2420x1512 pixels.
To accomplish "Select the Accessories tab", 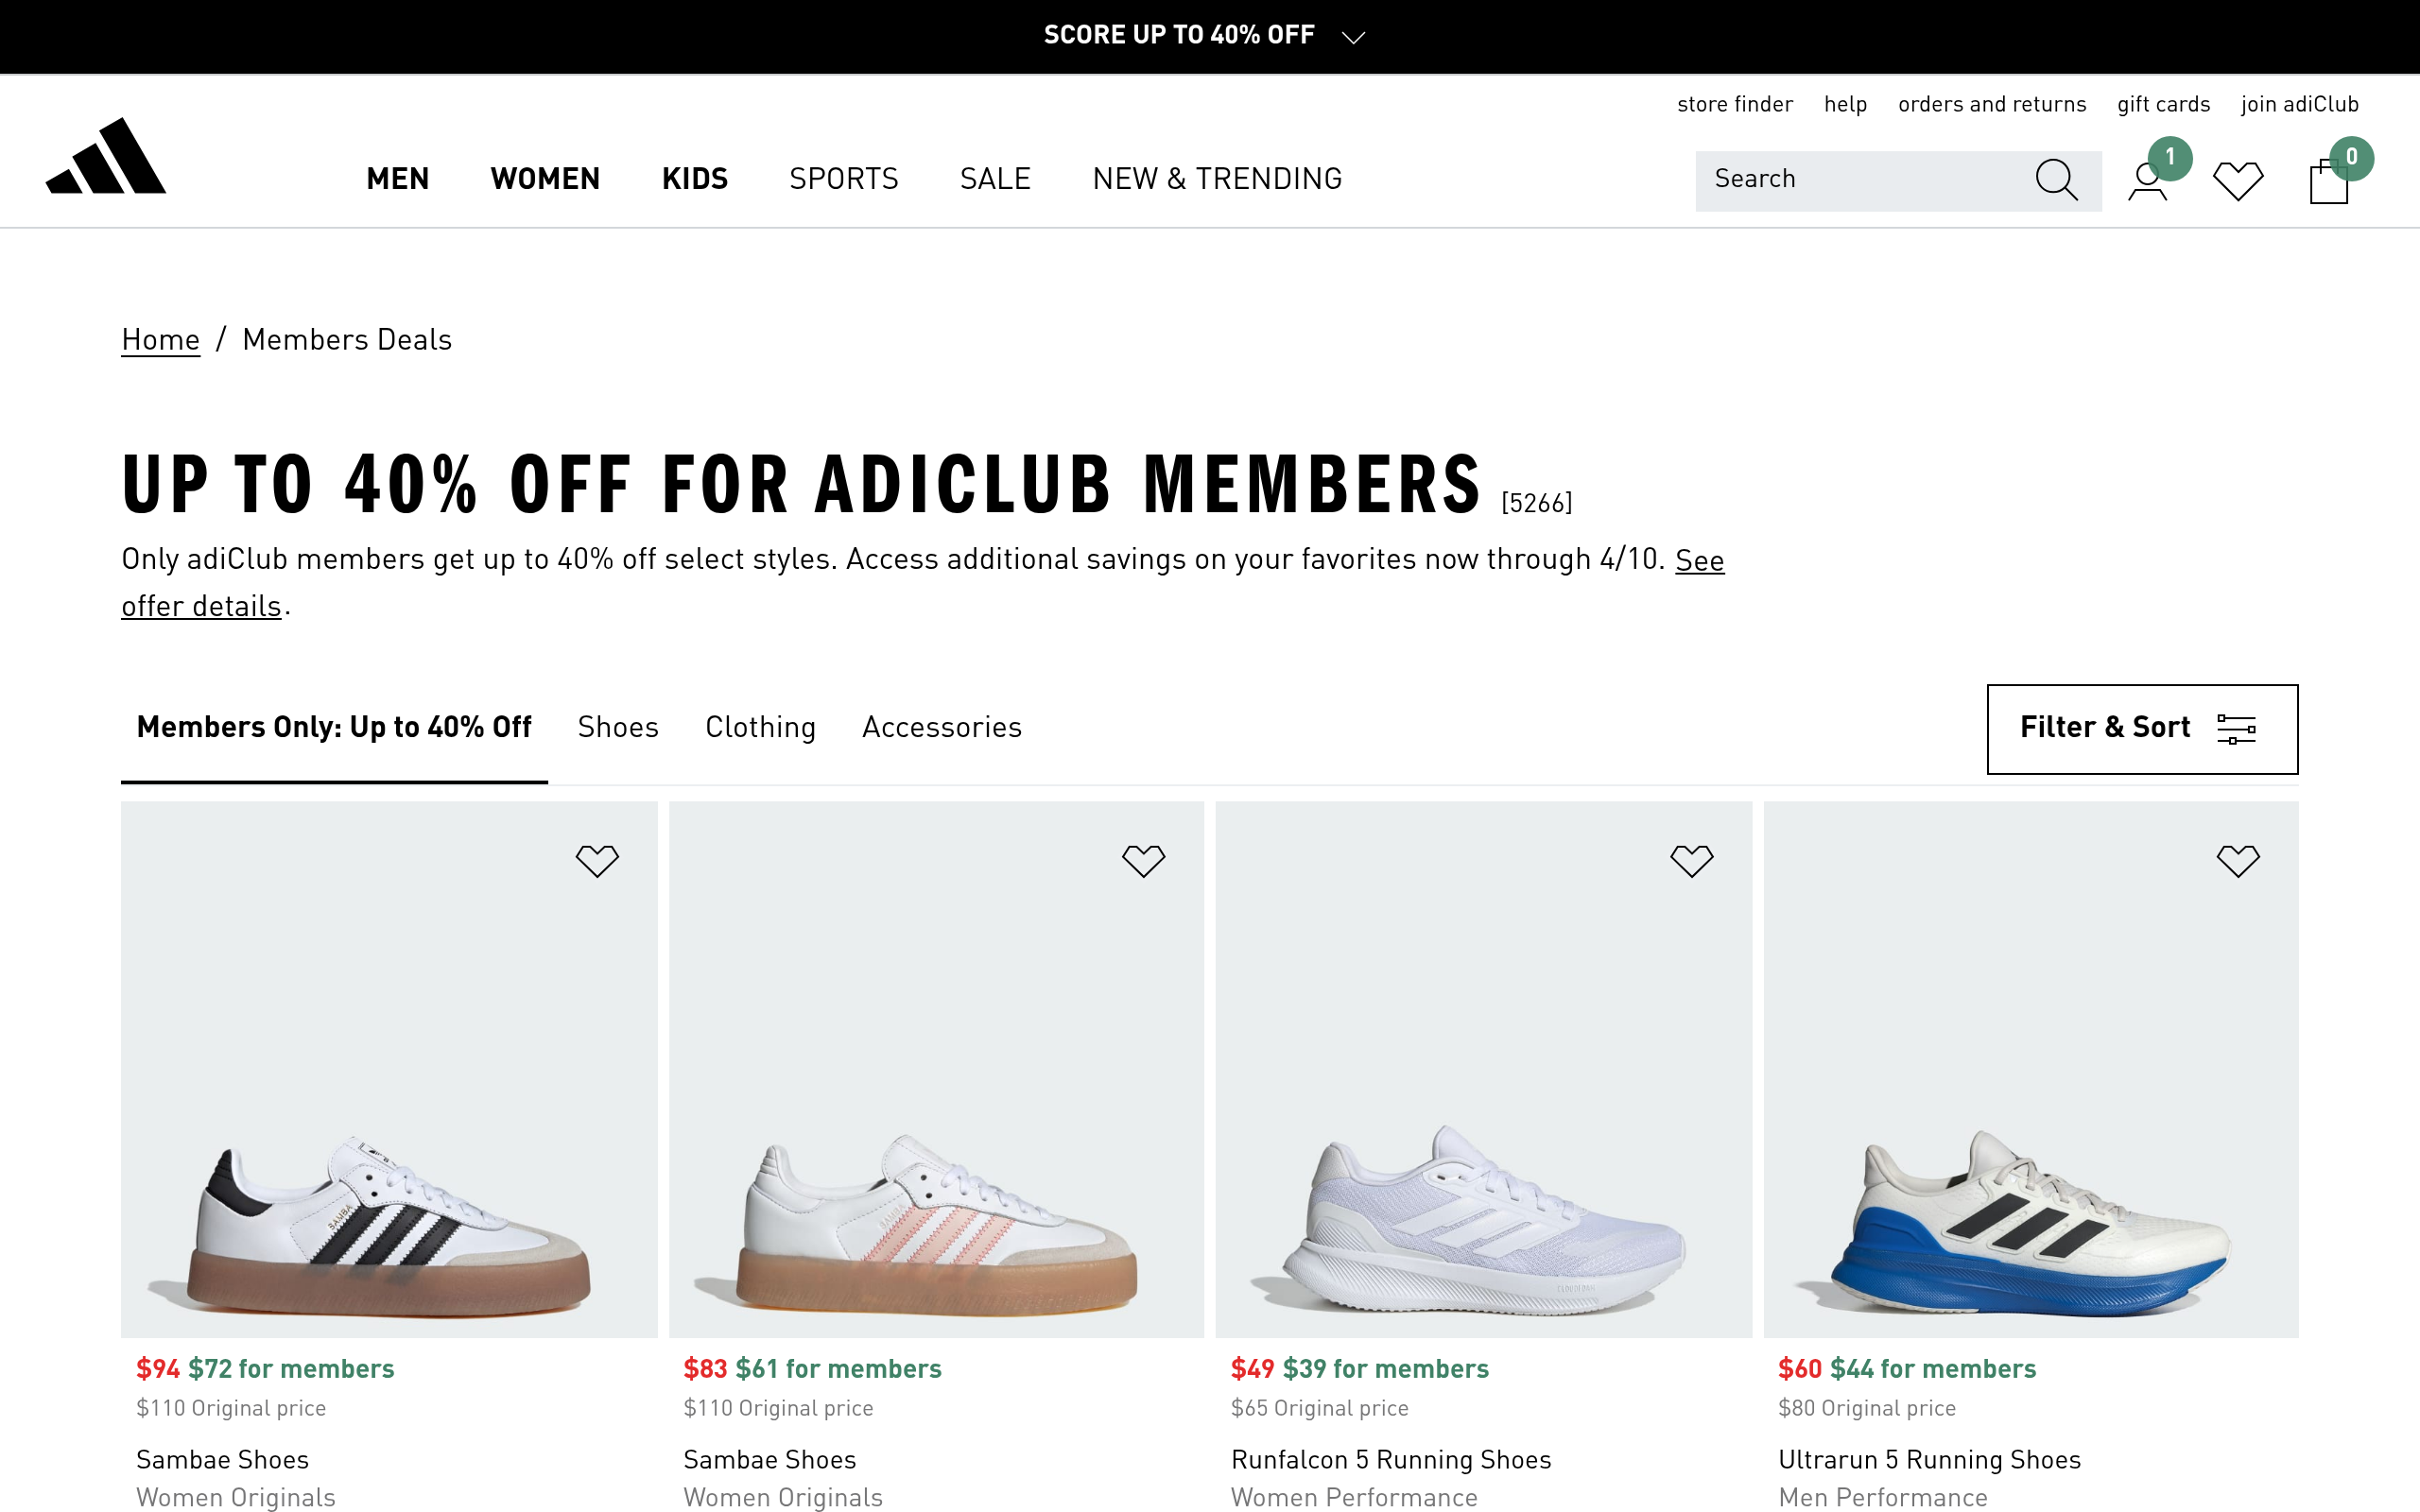I will click(x=941, y=727).
